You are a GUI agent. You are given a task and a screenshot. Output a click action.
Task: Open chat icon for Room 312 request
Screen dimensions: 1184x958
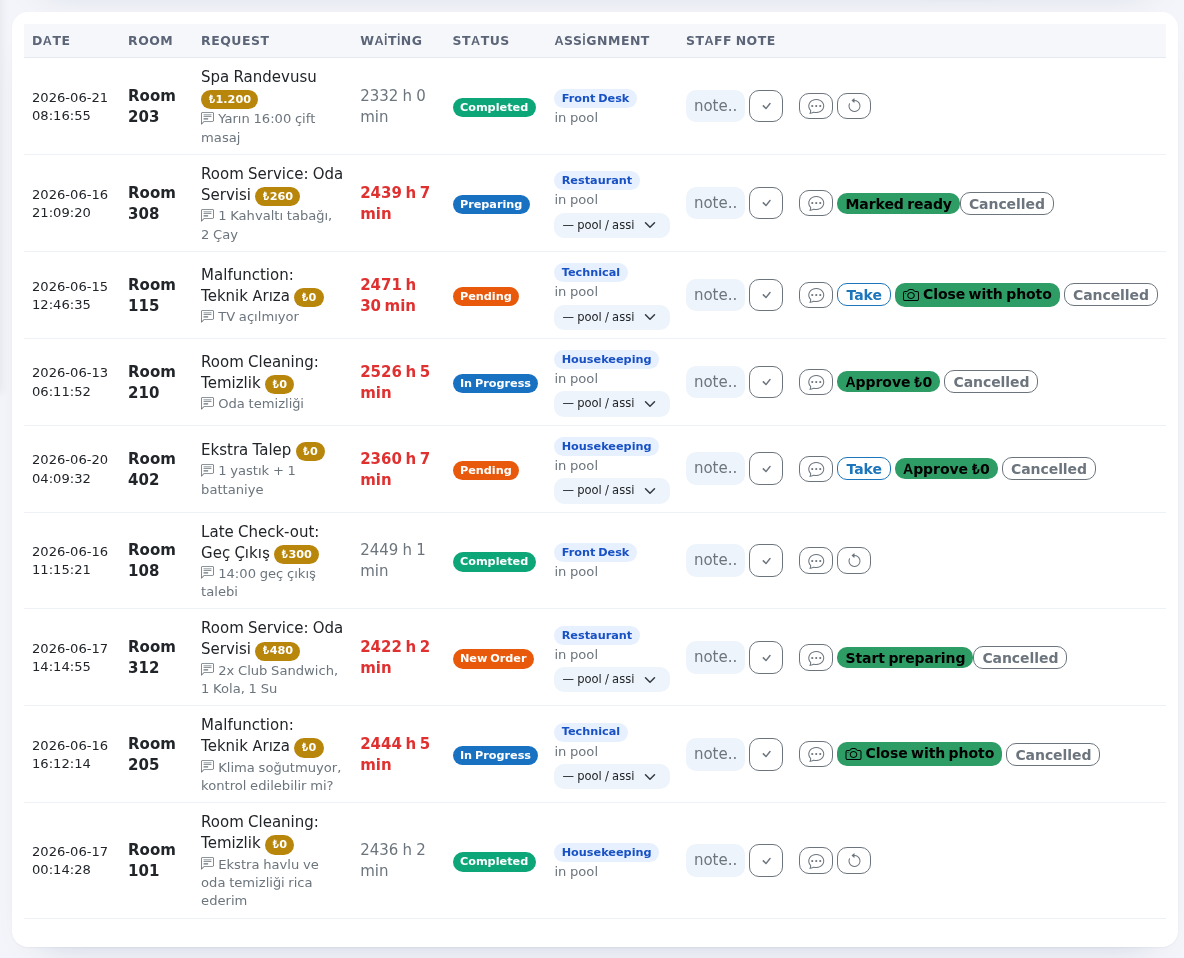click(x=816, y=658)
